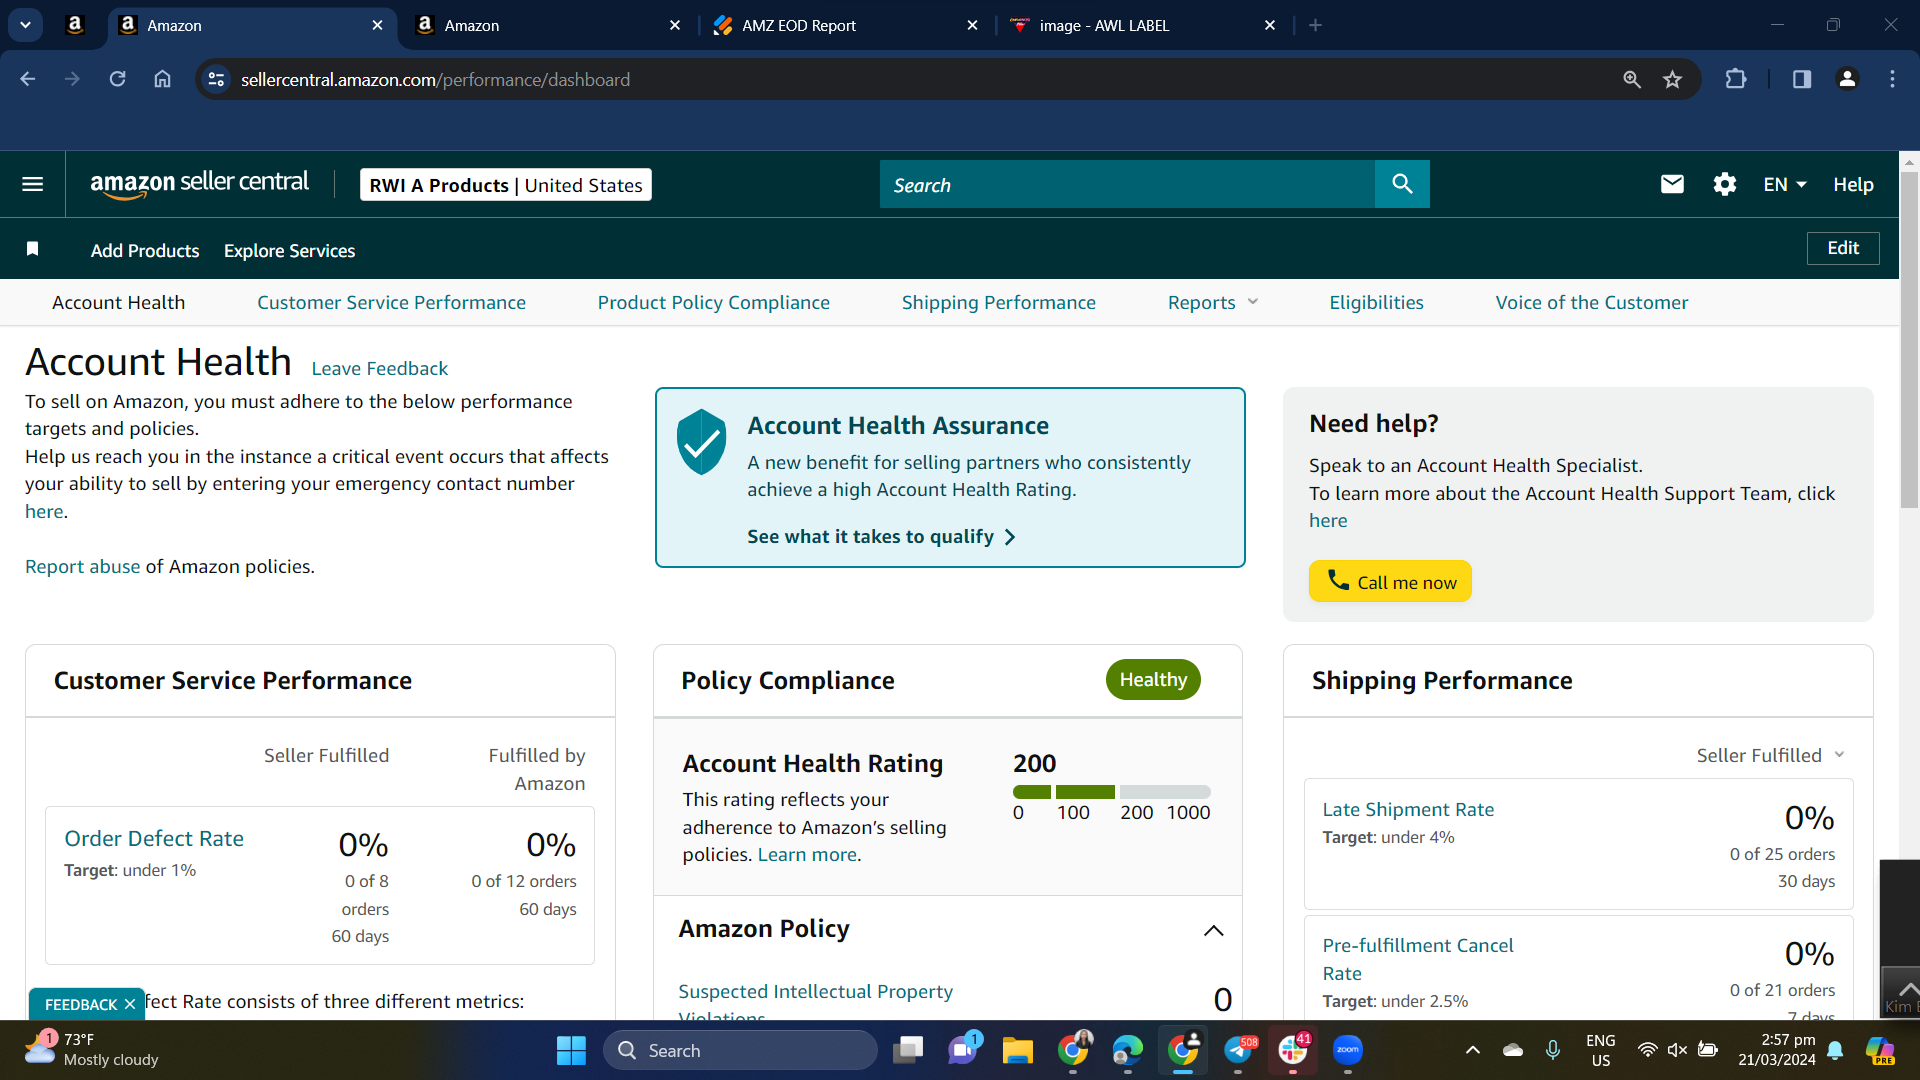The image size is (1920, 1080).
Task: Open the EN language dropdown
Action: pos(1785,184)
